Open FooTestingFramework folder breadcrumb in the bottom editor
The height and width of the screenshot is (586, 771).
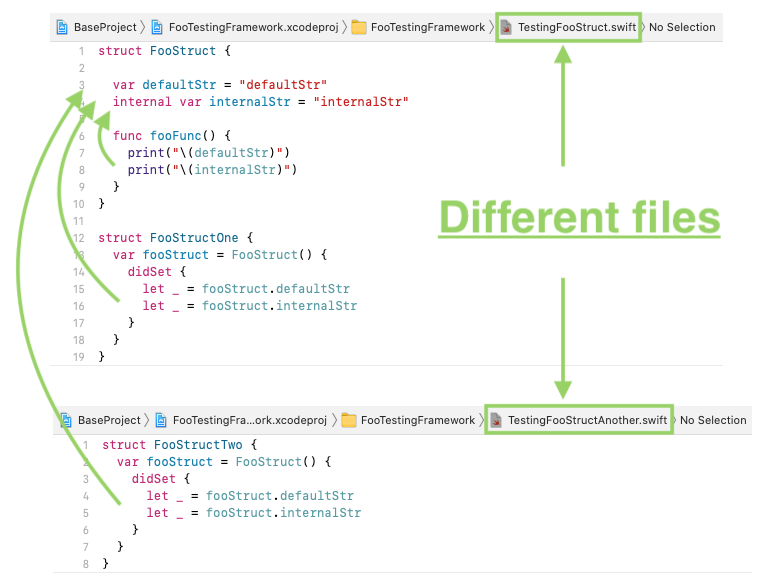(418, 420)
